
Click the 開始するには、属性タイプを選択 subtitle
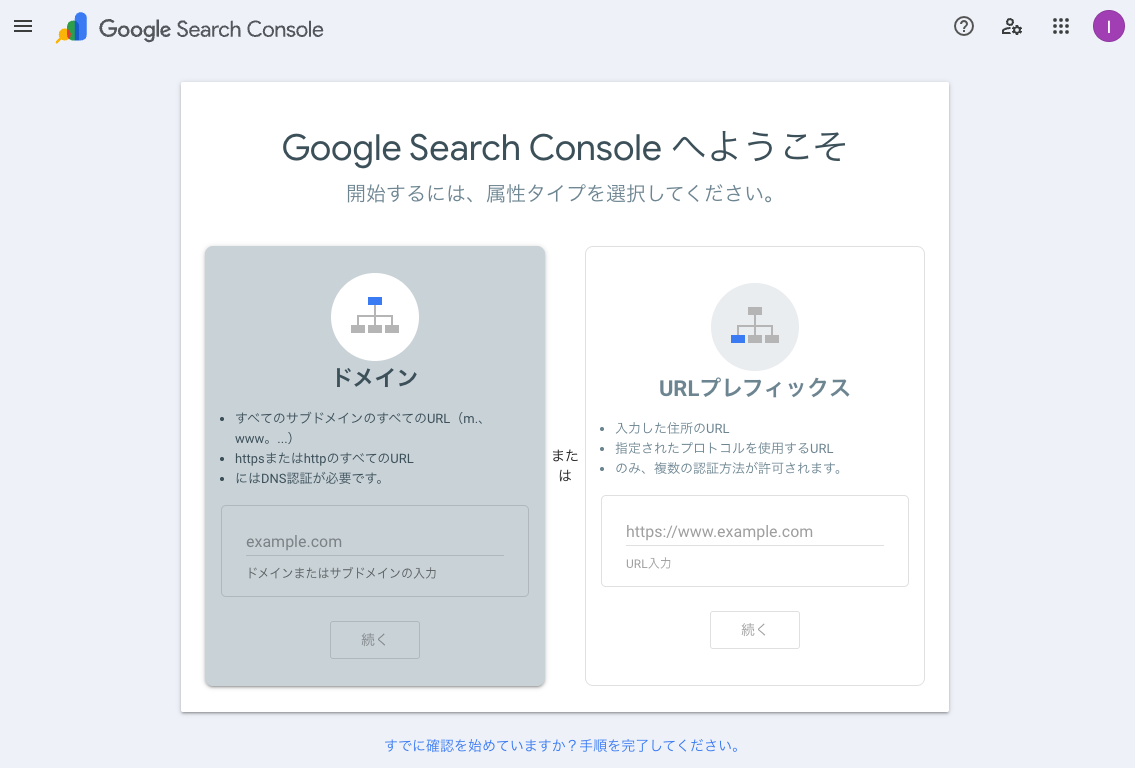[562, 193]
